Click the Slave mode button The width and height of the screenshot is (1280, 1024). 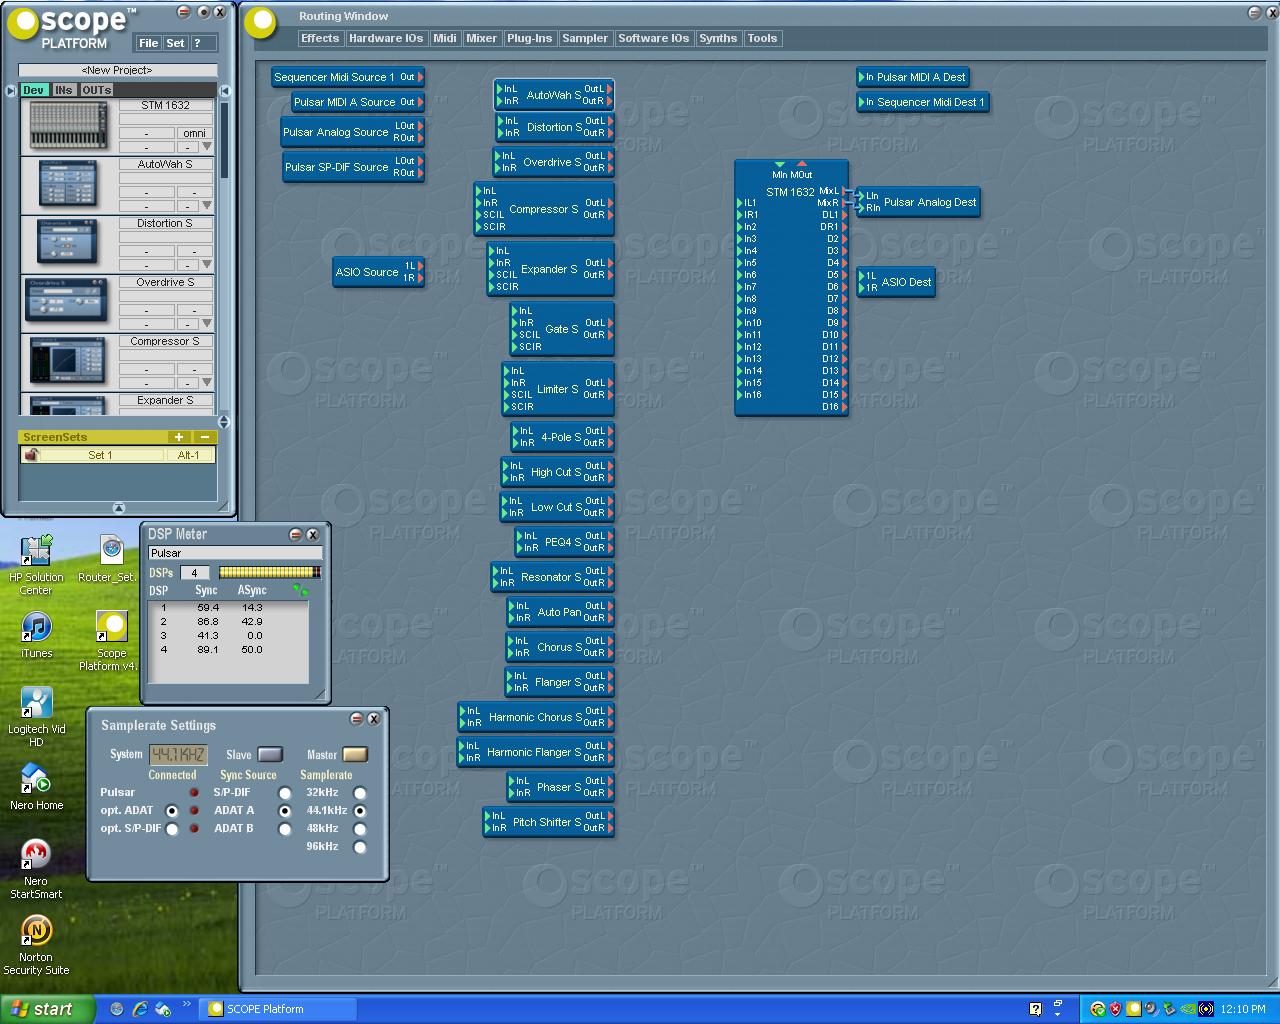tap(270, 755)
